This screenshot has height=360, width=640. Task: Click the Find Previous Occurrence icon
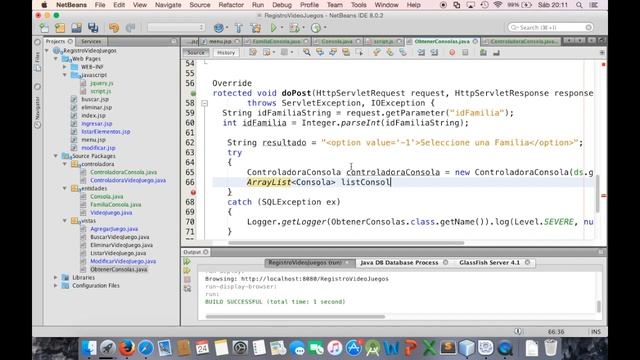[x=320, y=52]
